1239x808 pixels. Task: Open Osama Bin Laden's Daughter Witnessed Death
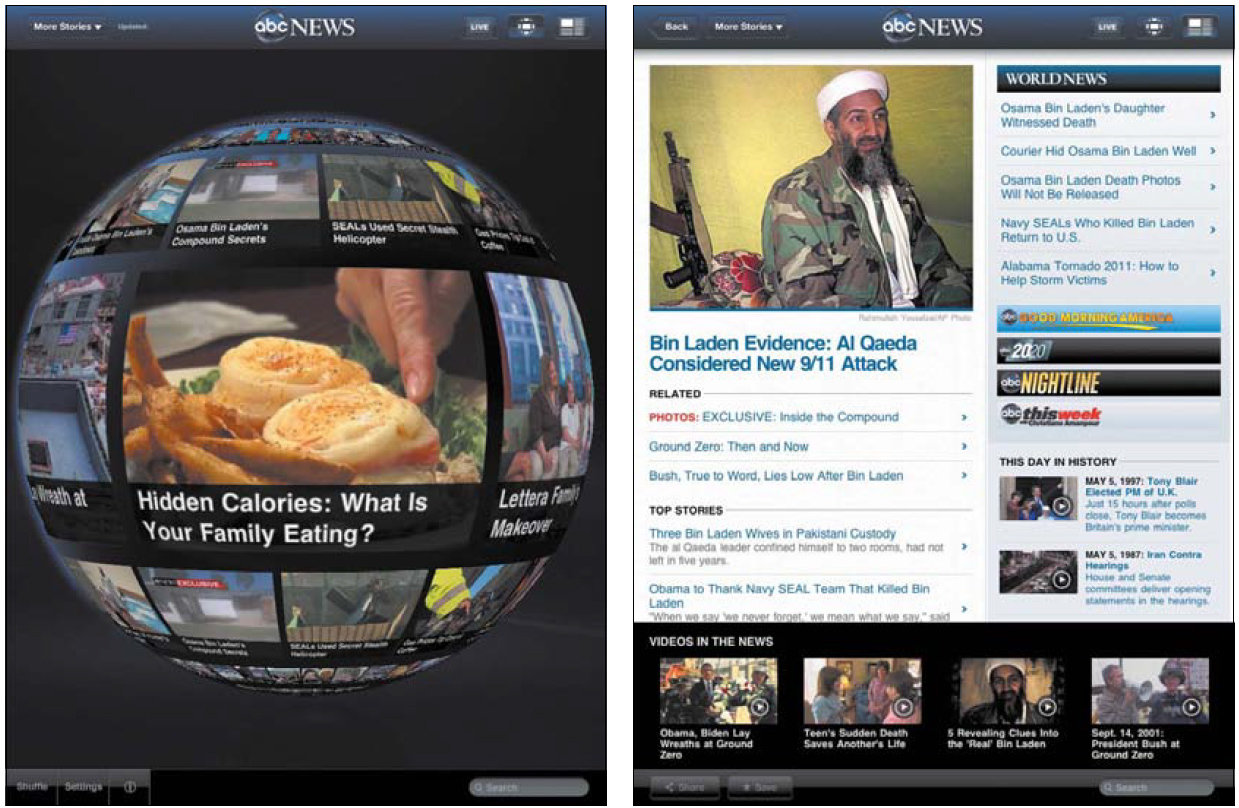tap(1083, 115)
